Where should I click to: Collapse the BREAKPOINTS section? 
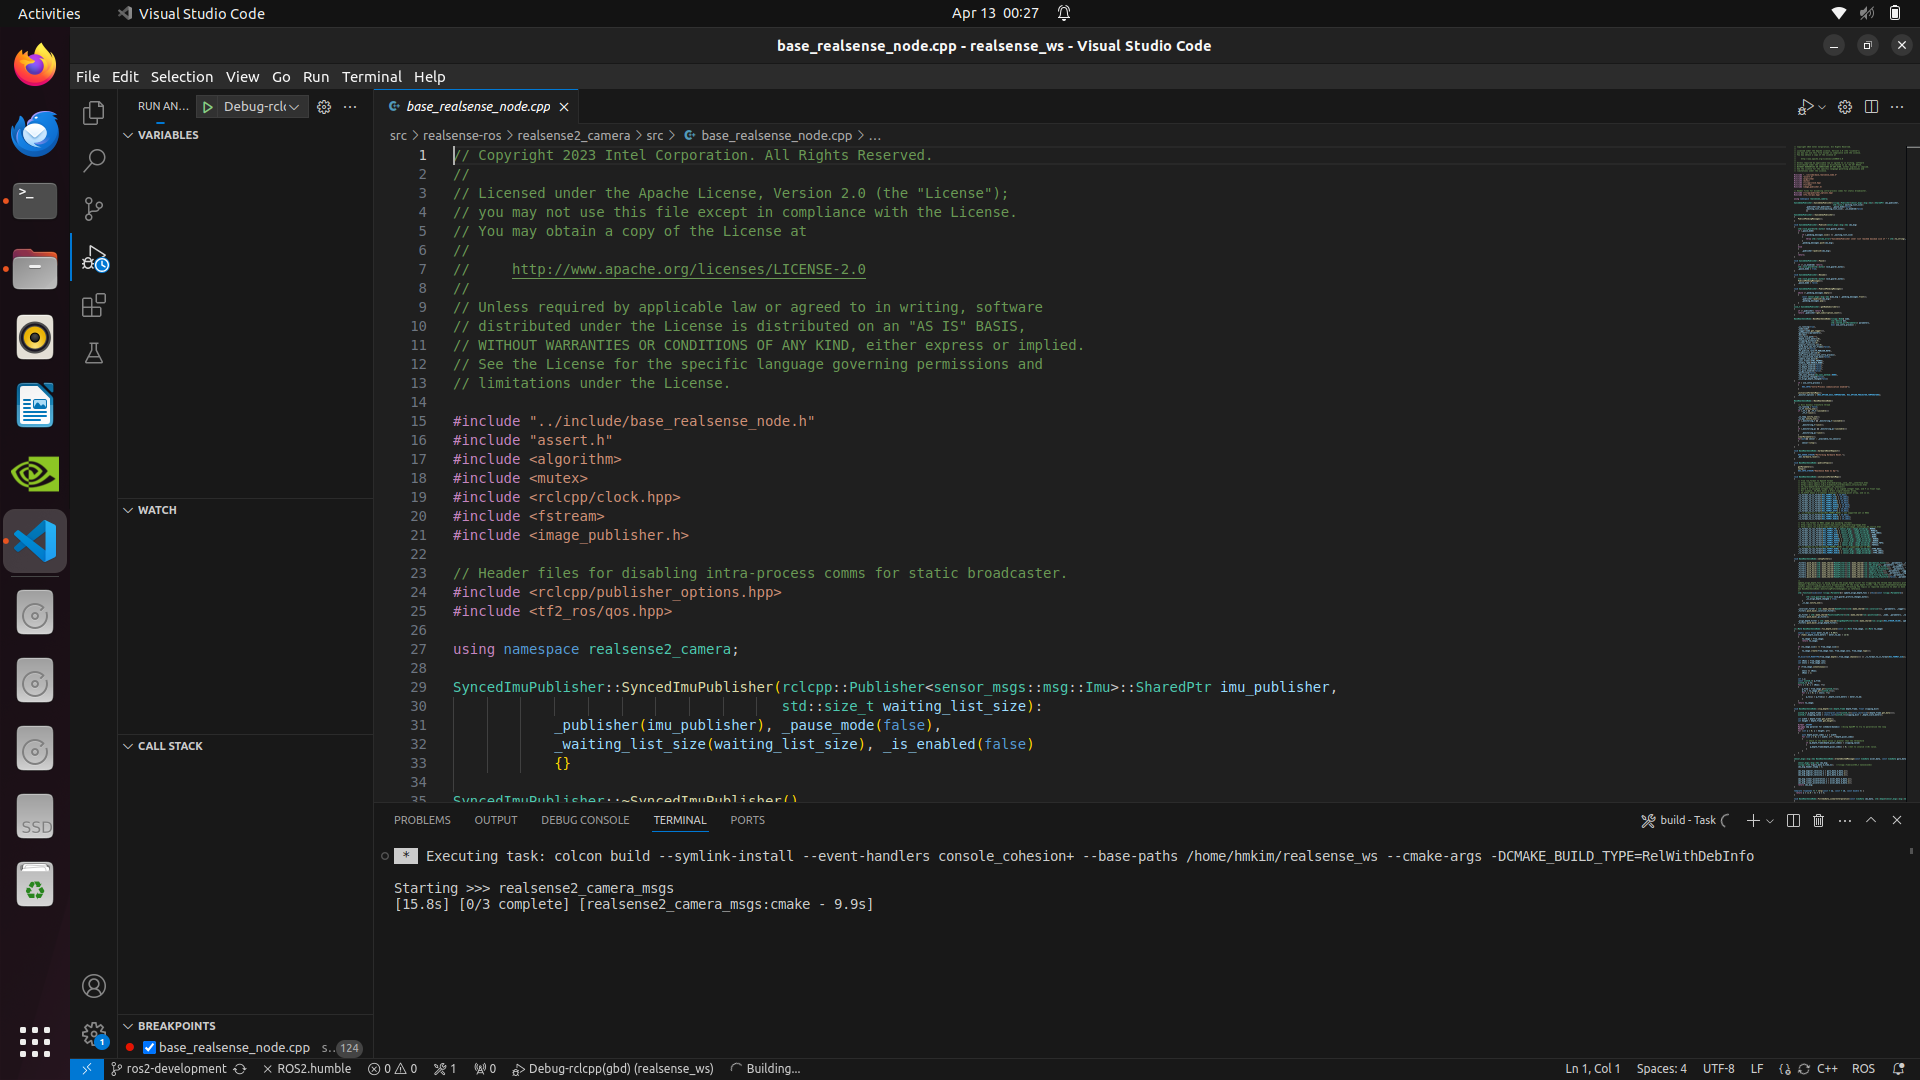(128, 1026)
